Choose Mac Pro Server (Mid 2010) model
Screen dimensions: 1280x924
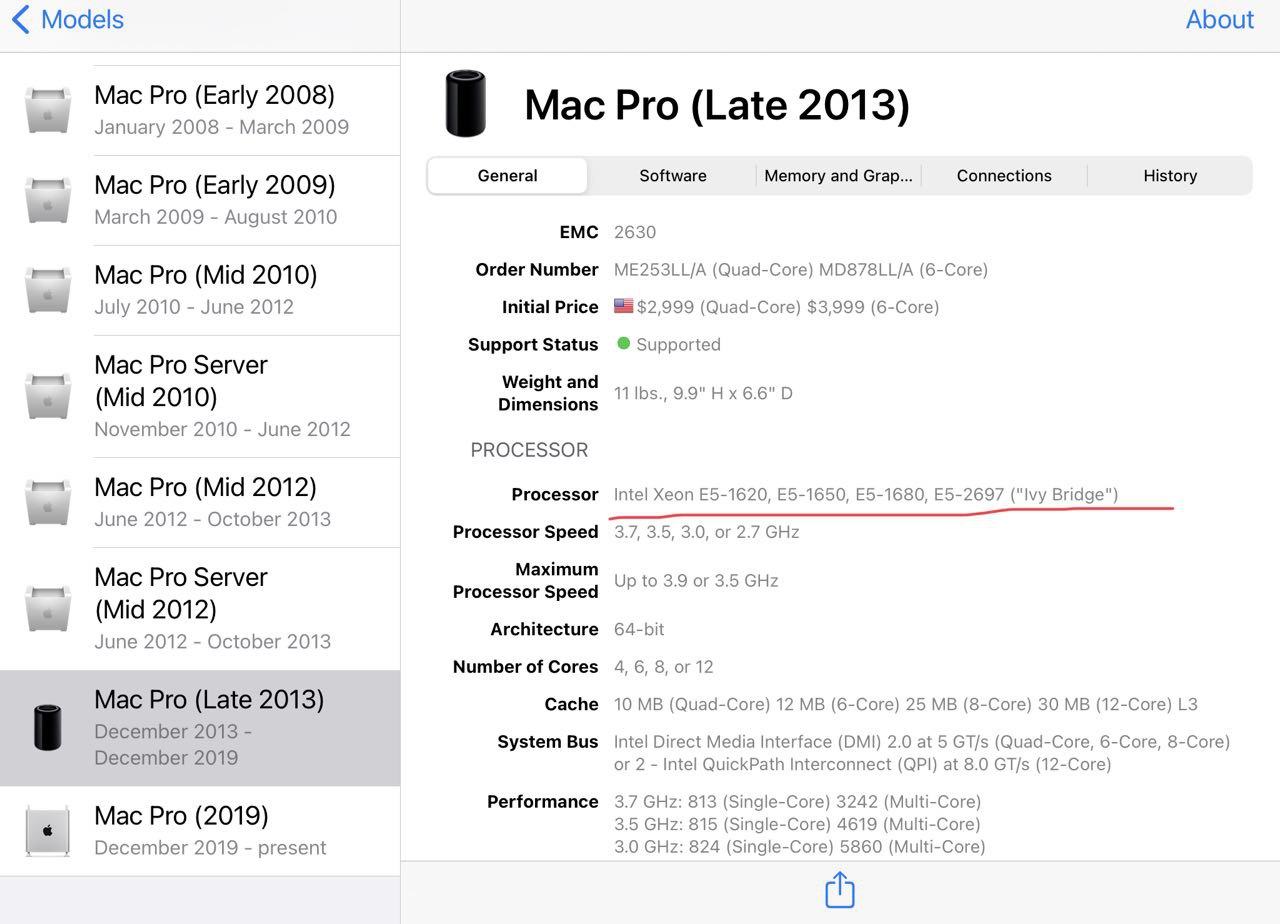click(200, 396)
